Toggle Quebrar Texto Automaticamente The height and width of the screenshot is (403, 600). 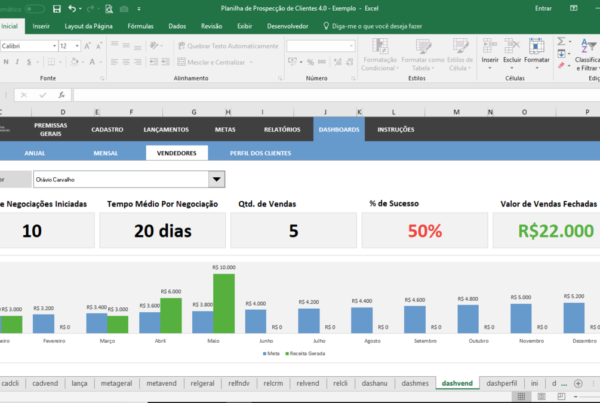228,46
